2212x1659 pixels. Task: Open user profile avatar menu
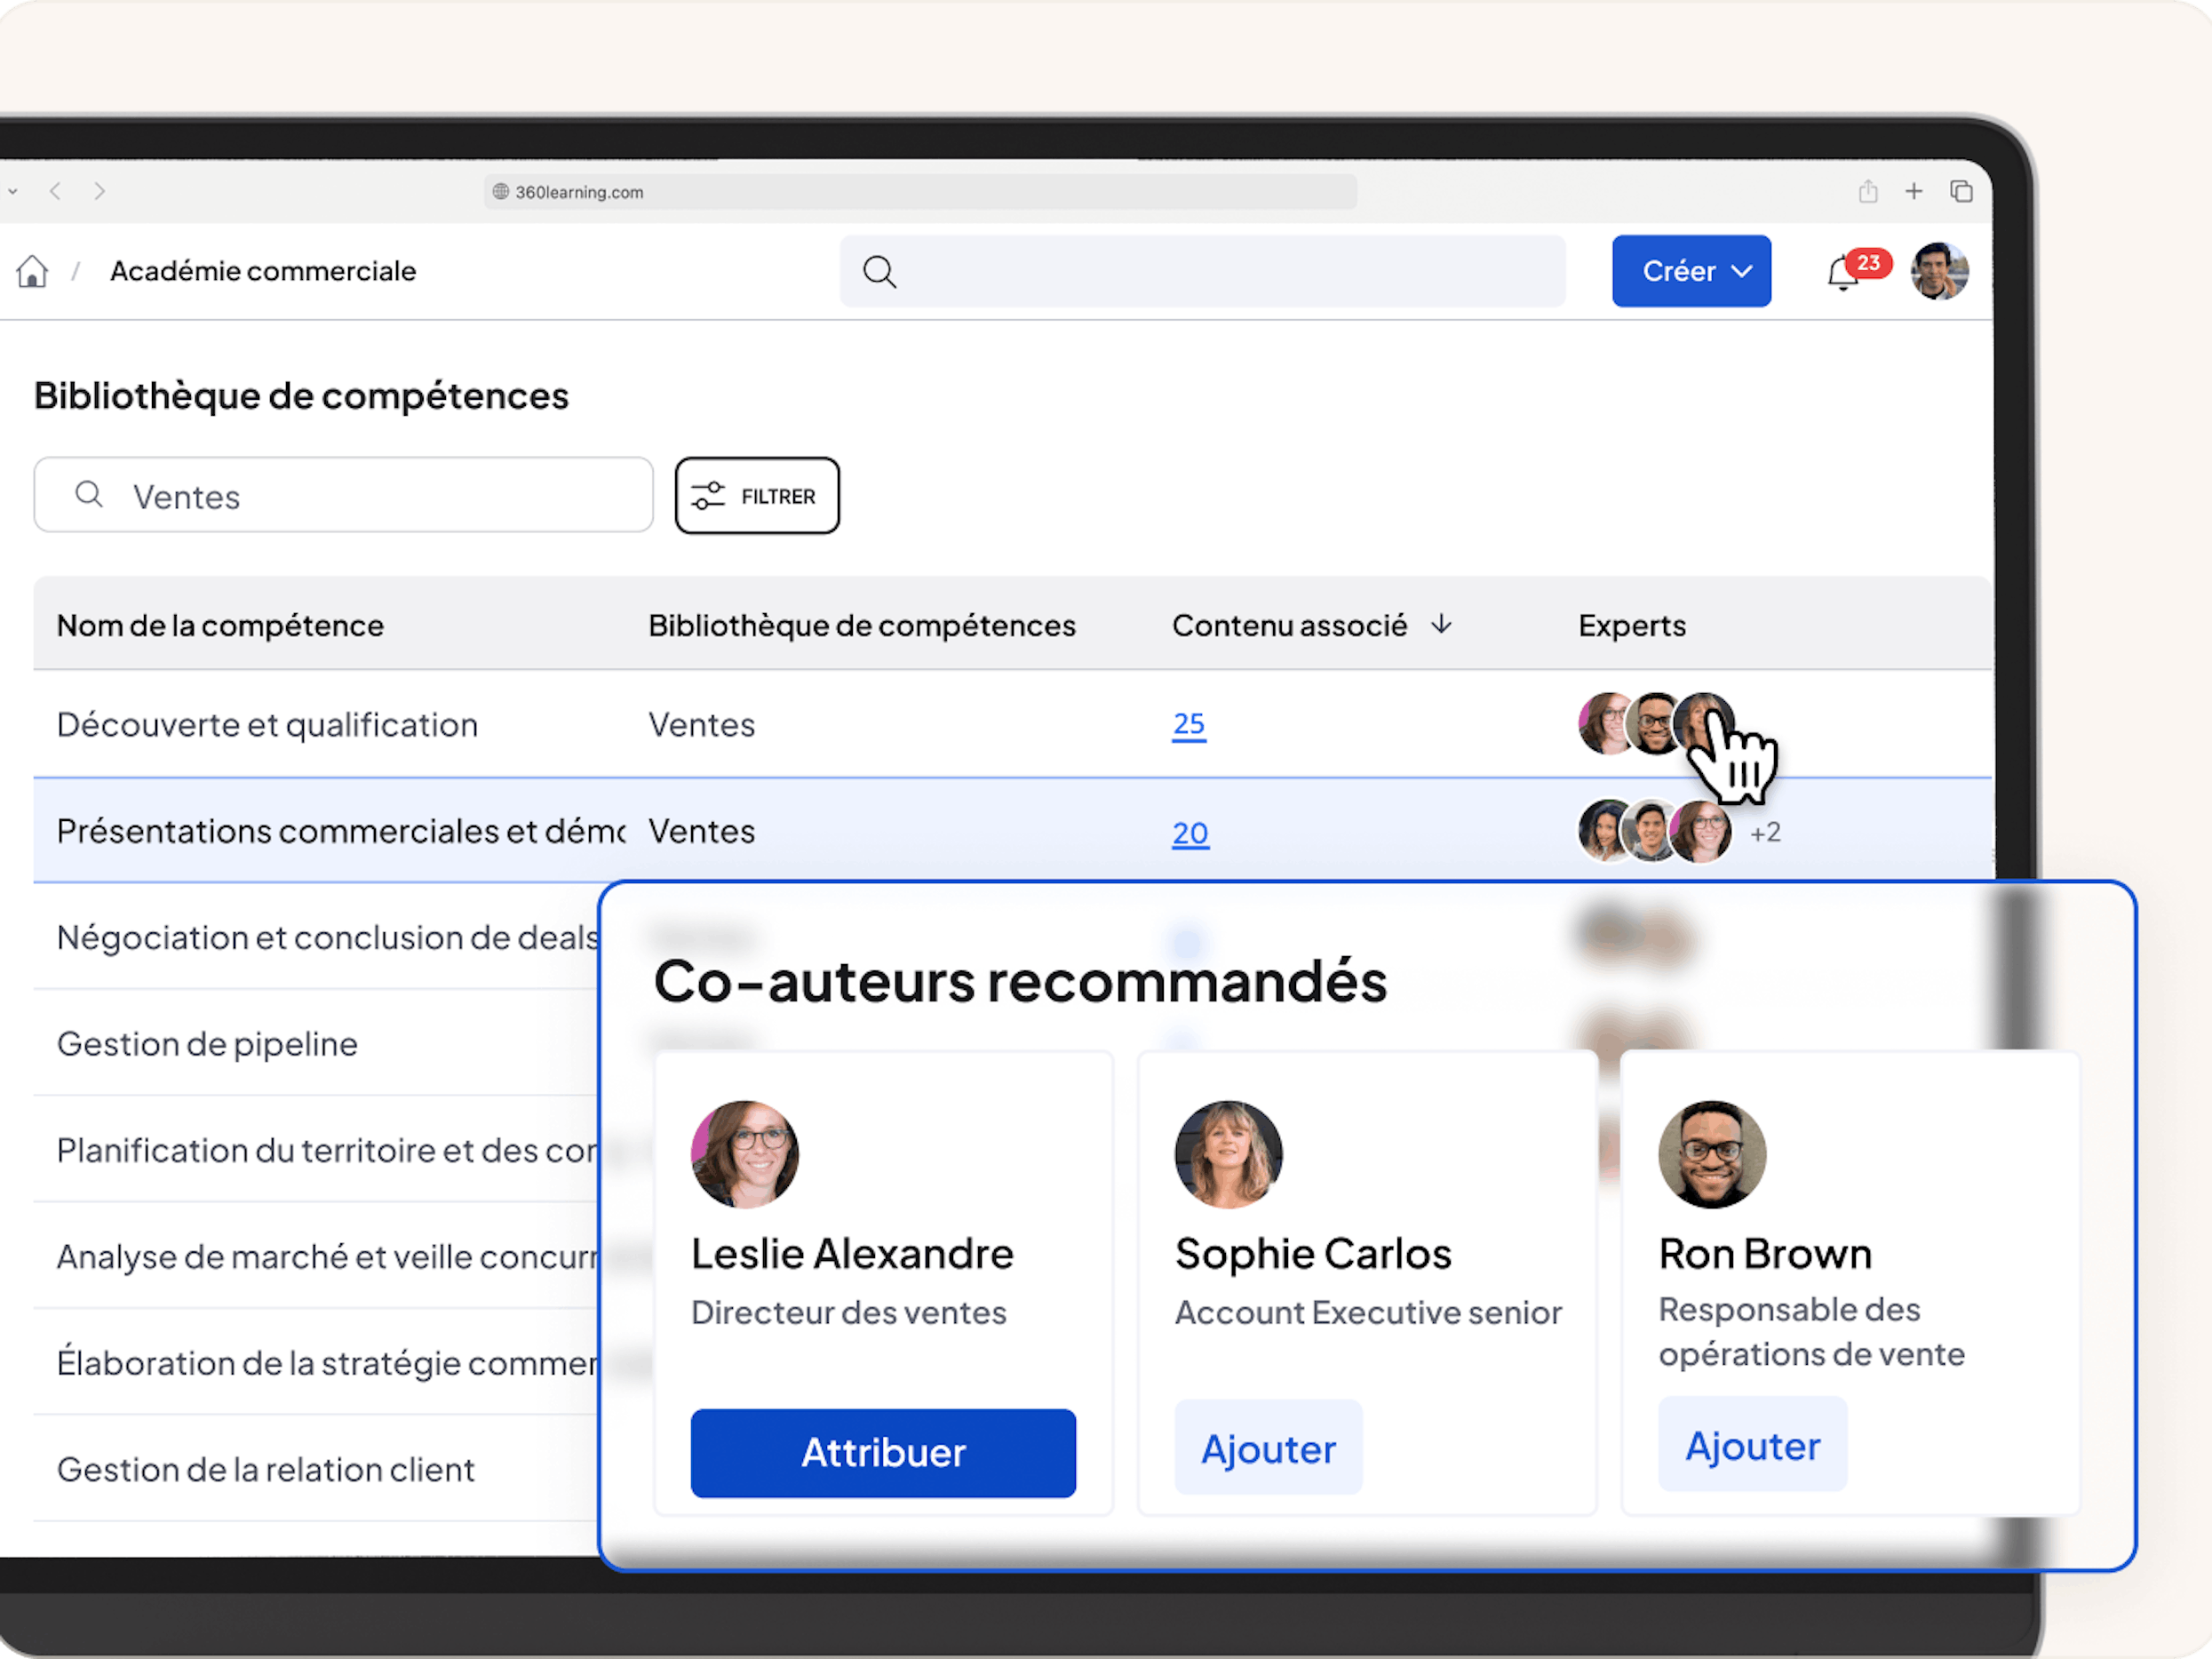(x=1939, y=271)
